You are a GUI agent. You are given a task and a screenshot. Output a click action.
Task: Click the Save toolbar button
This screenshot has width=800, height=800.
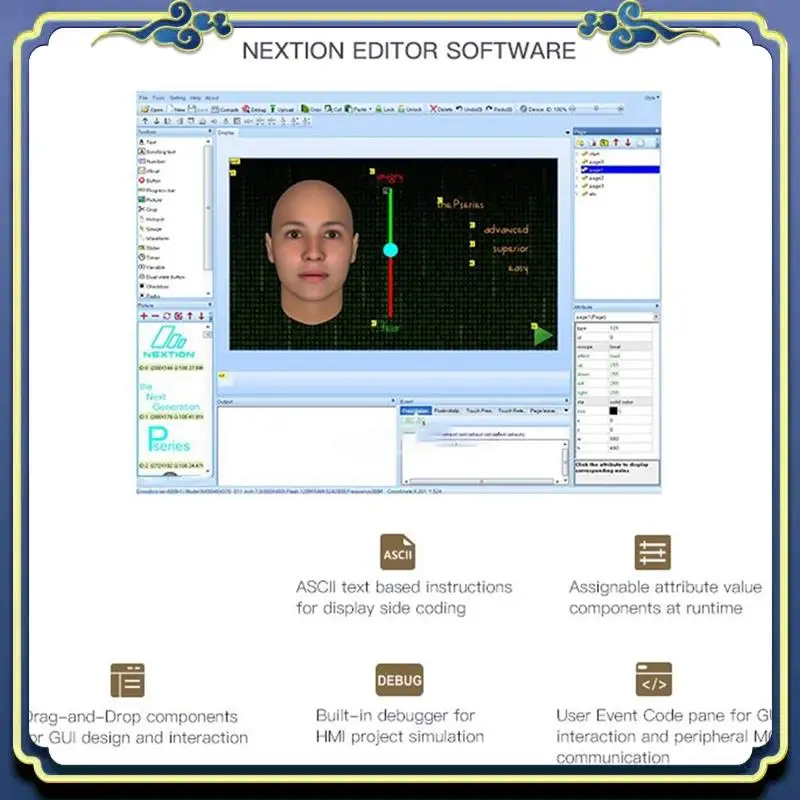coord(198,109)
